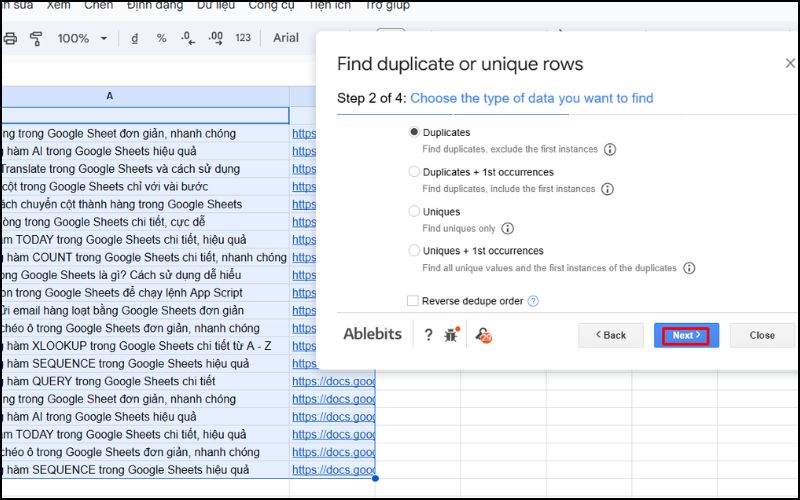This screenshot has height=500, width=800.
Task: Select Uniques + 1st occurrences radio
Action: click(414, 251)
